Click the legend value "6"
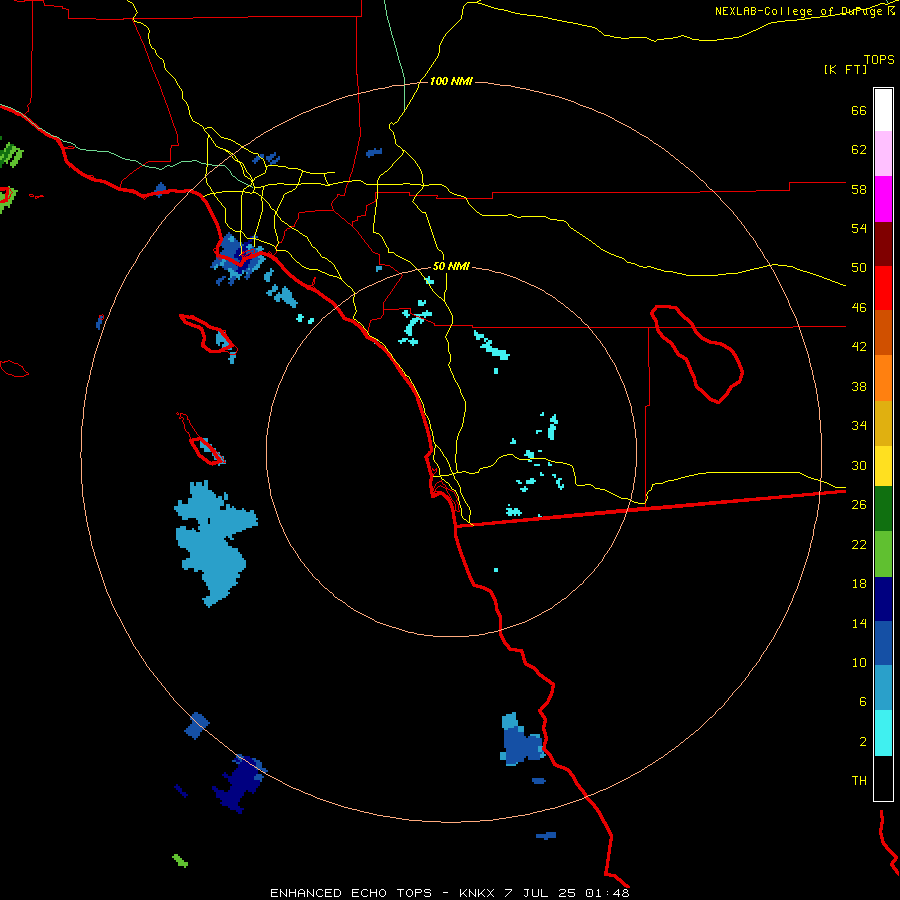The height and width of the screenshot is (900, 900). click(x=863, y=702)
